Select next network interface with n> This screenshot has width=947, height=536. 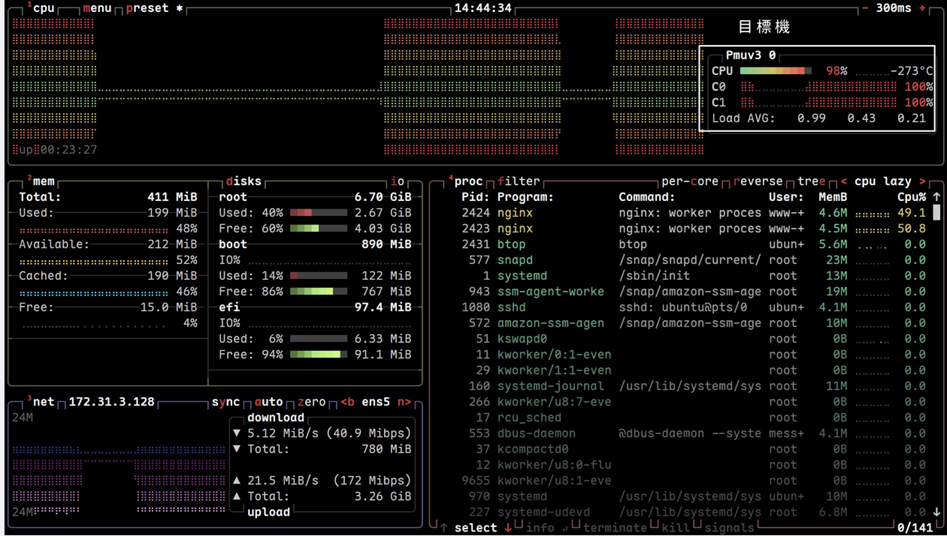tap(404, 402)
